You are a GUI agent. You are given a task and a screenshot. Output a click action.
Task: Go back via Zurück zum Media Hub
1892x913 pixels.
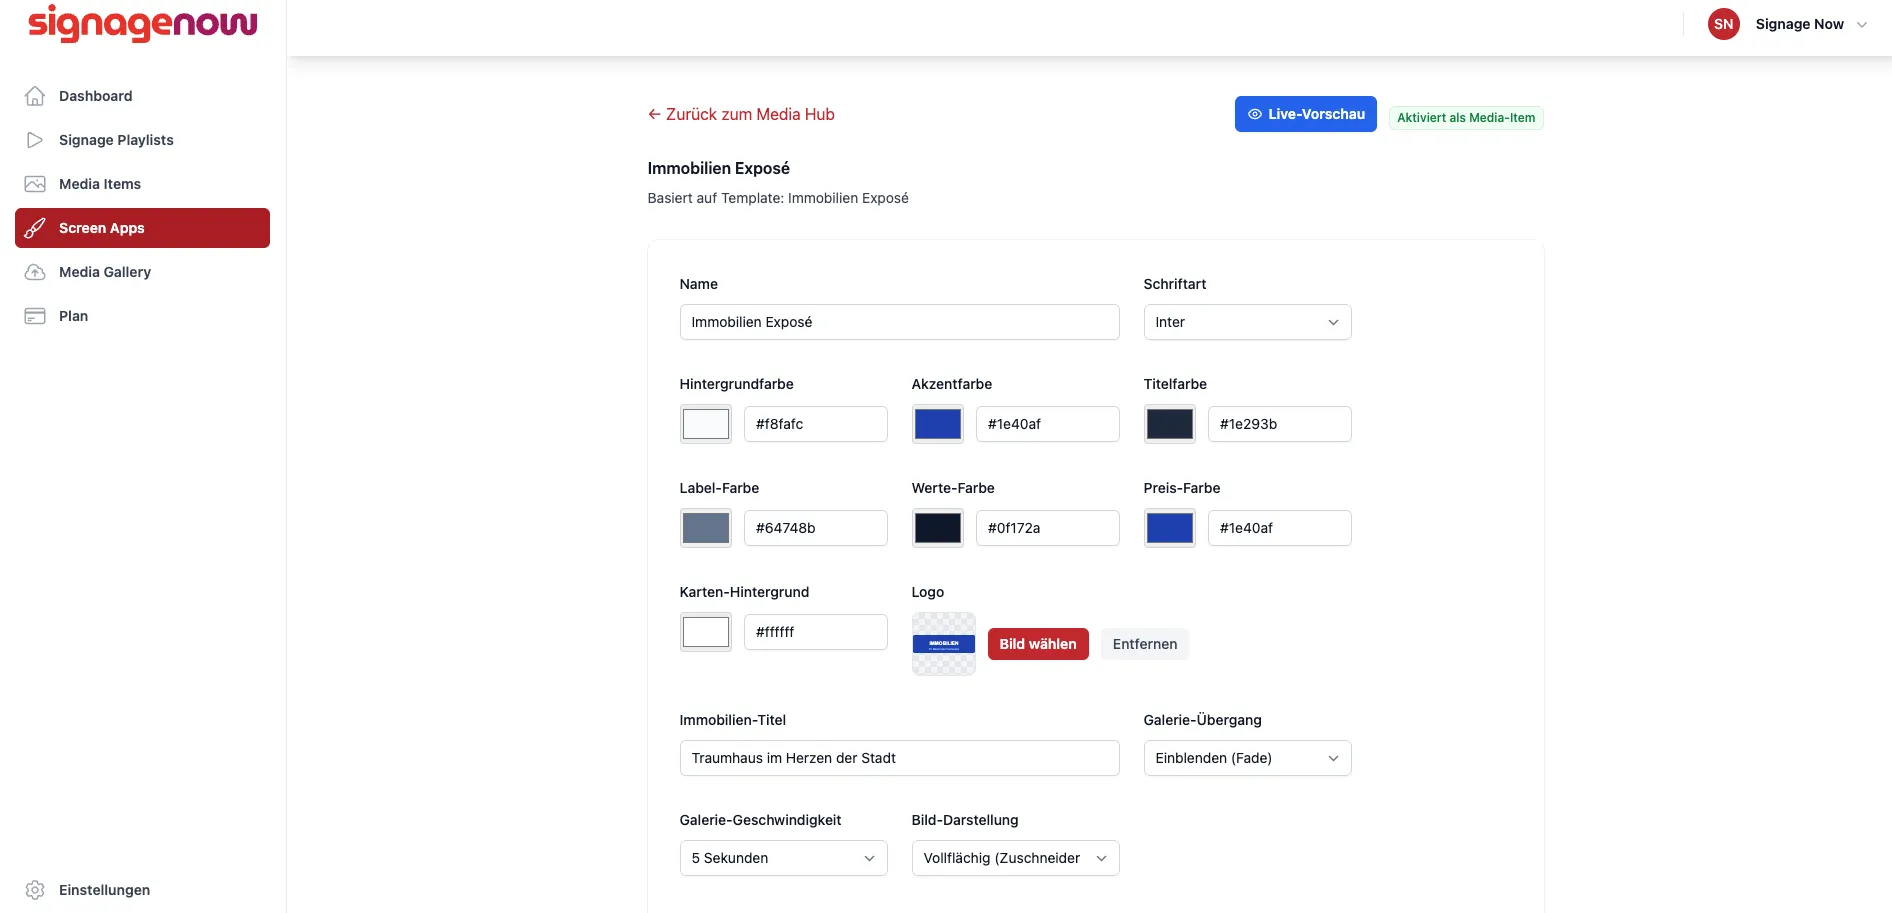[x=741, y=114]
